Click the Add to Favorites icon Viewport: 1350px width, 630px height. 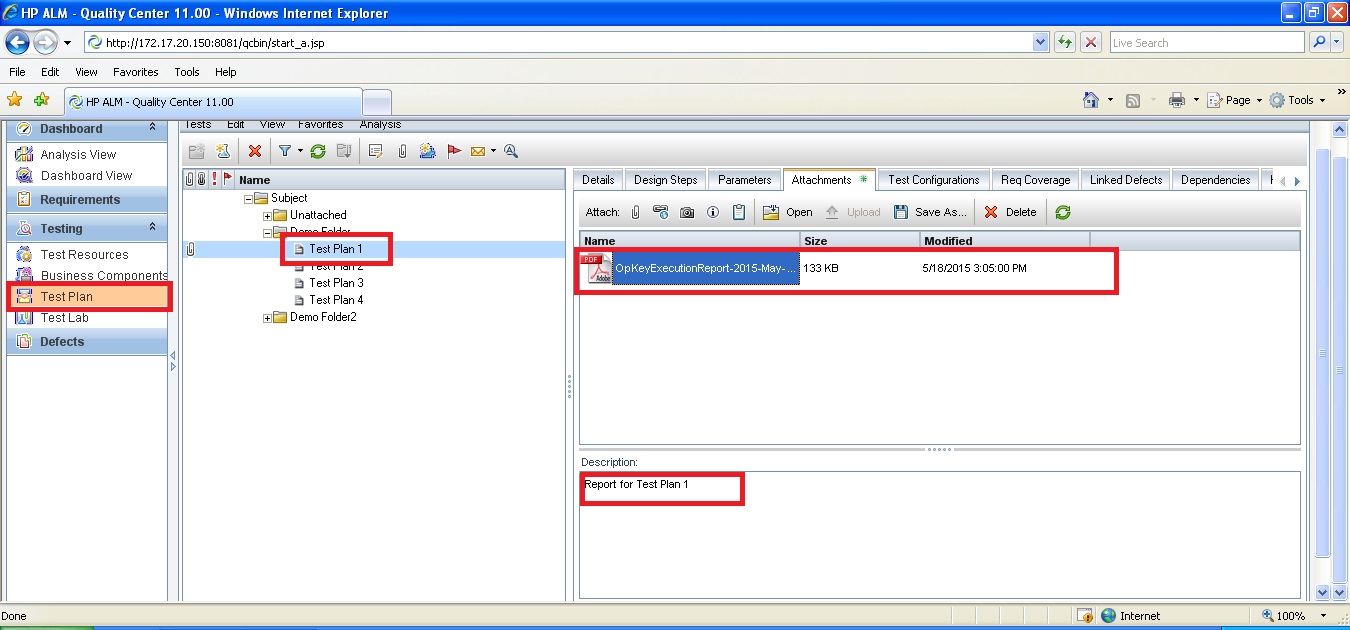click(41, 100)
